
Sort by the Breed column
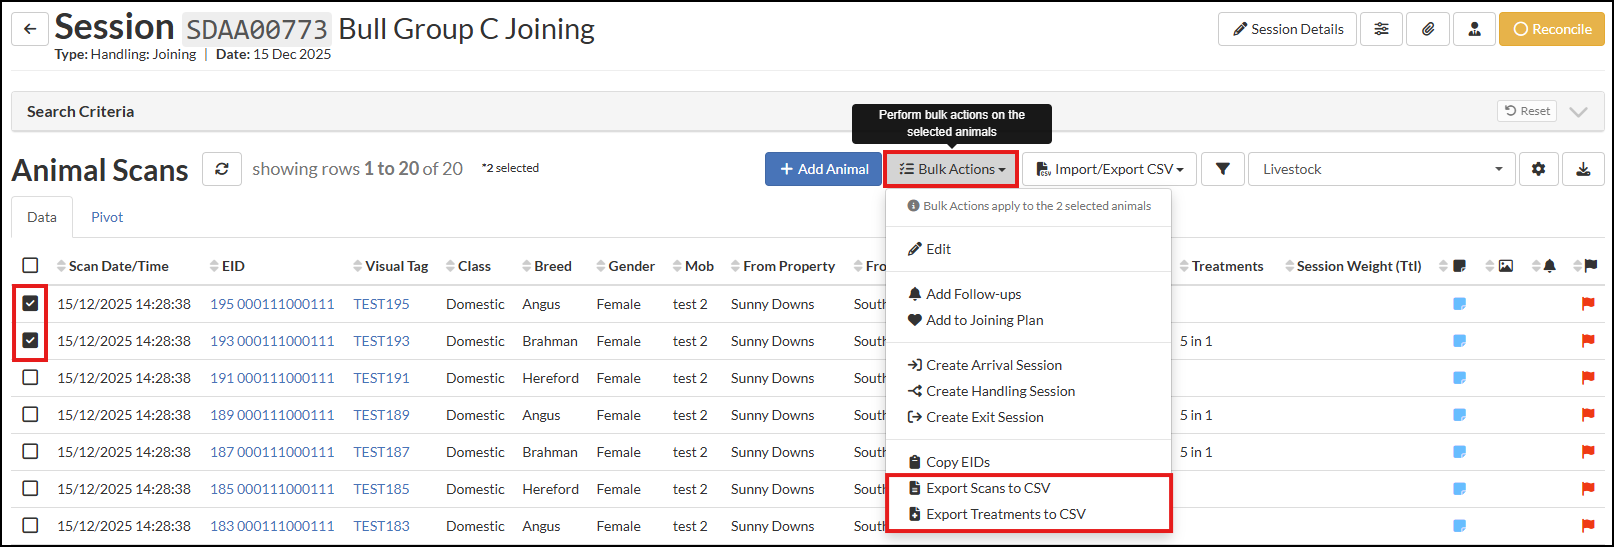click(546, 266)
